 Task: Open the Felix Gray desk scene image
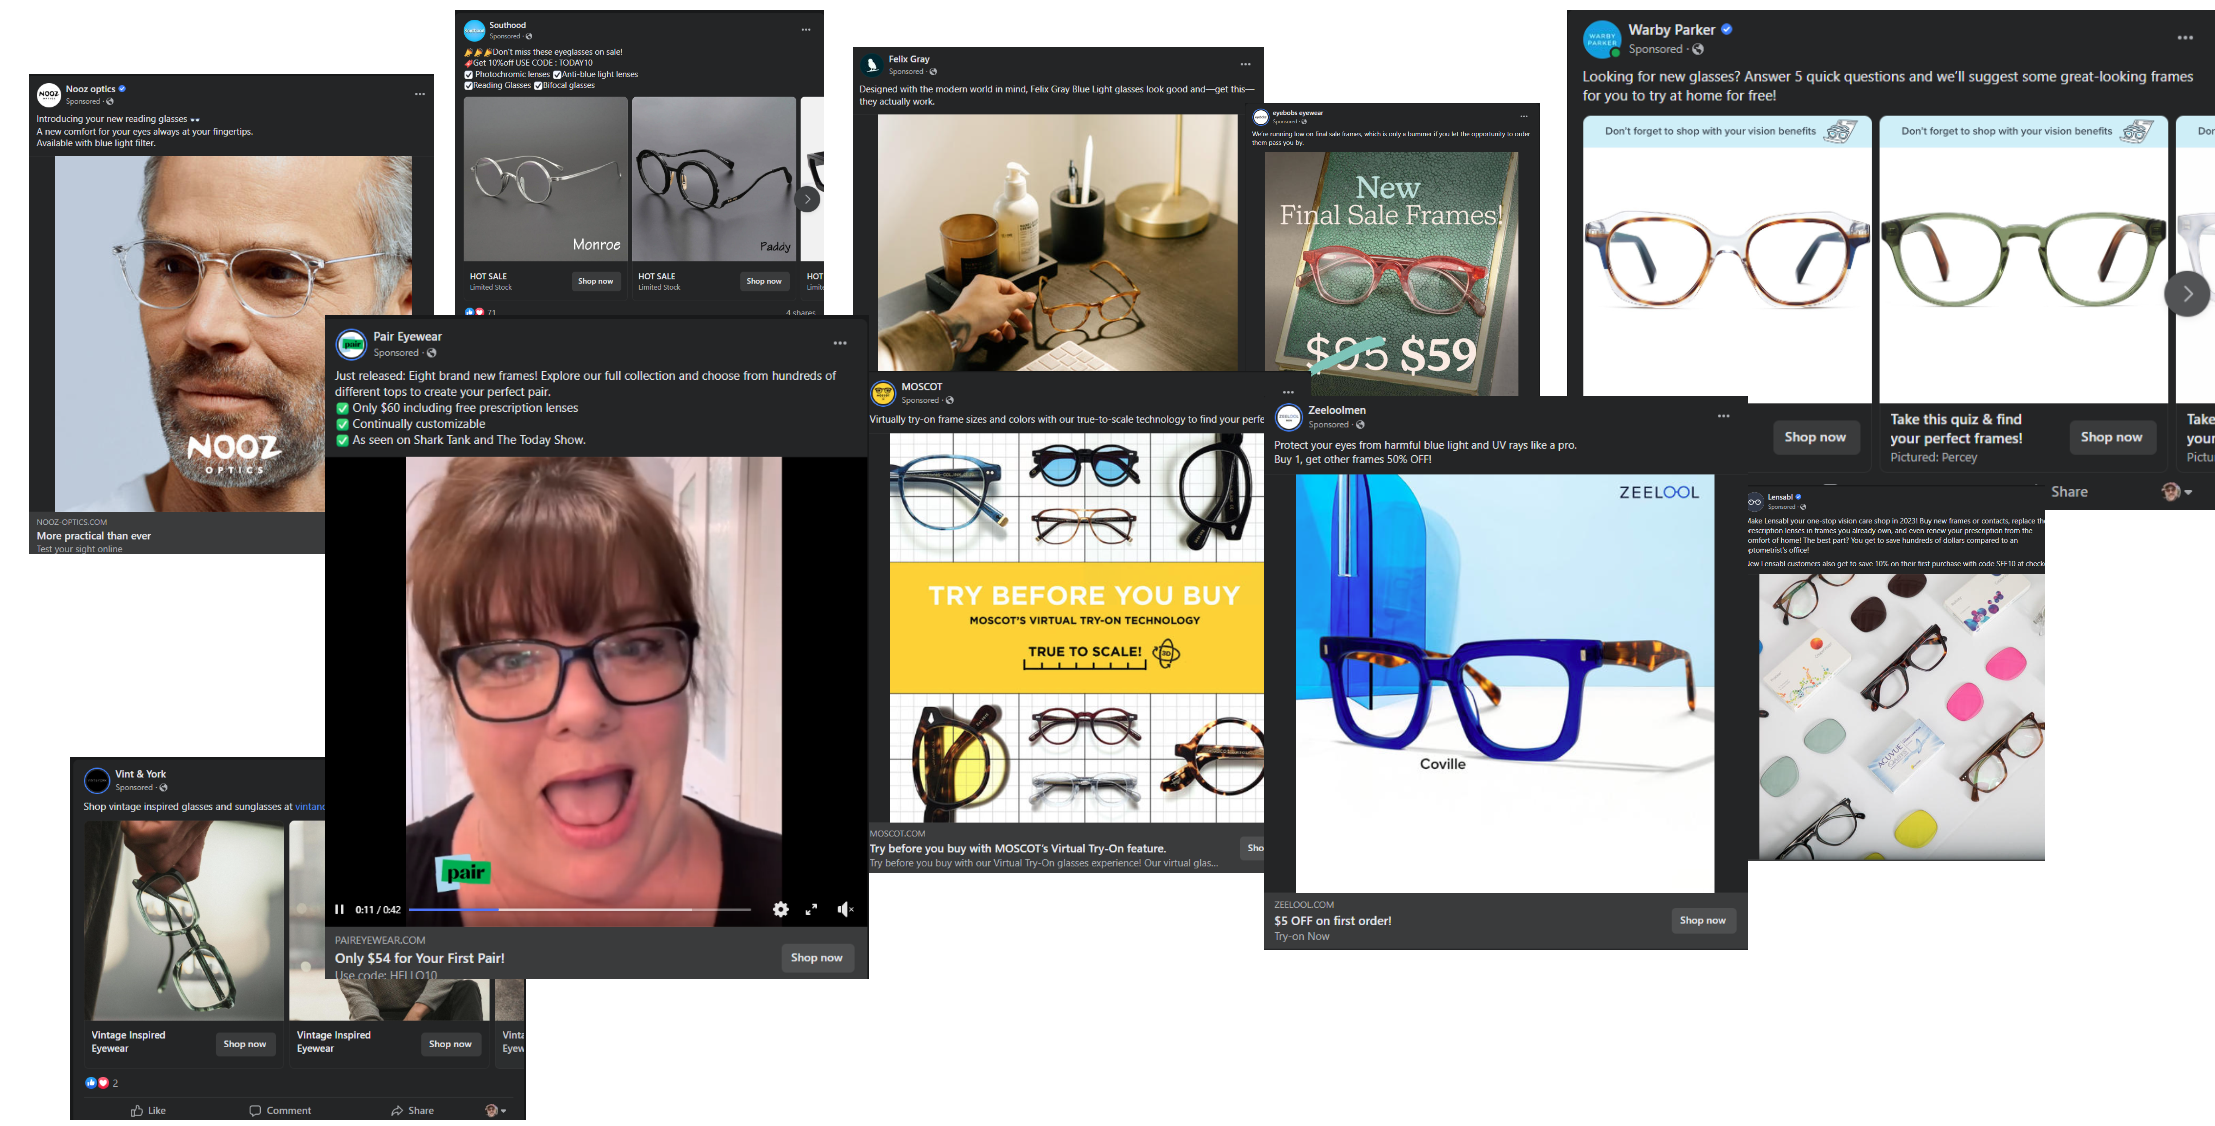tap(1060, 243)
